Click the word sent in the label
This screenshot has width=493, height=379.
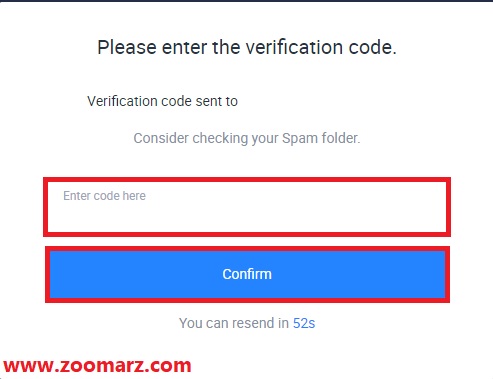(208, 101)
